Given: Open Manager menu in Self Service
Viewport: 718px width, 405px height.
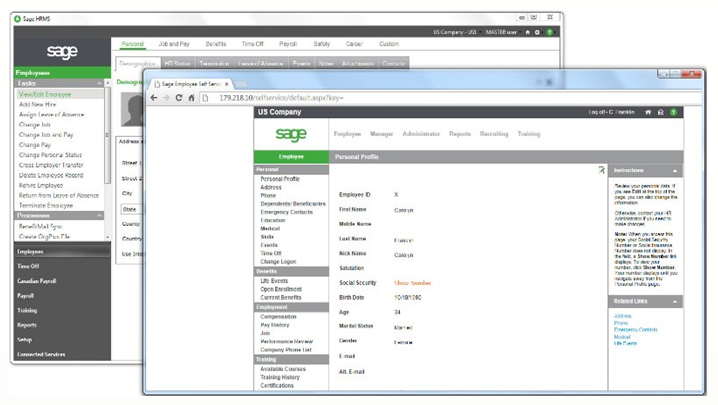Looking at the screenshot, I should coord(381,134).
